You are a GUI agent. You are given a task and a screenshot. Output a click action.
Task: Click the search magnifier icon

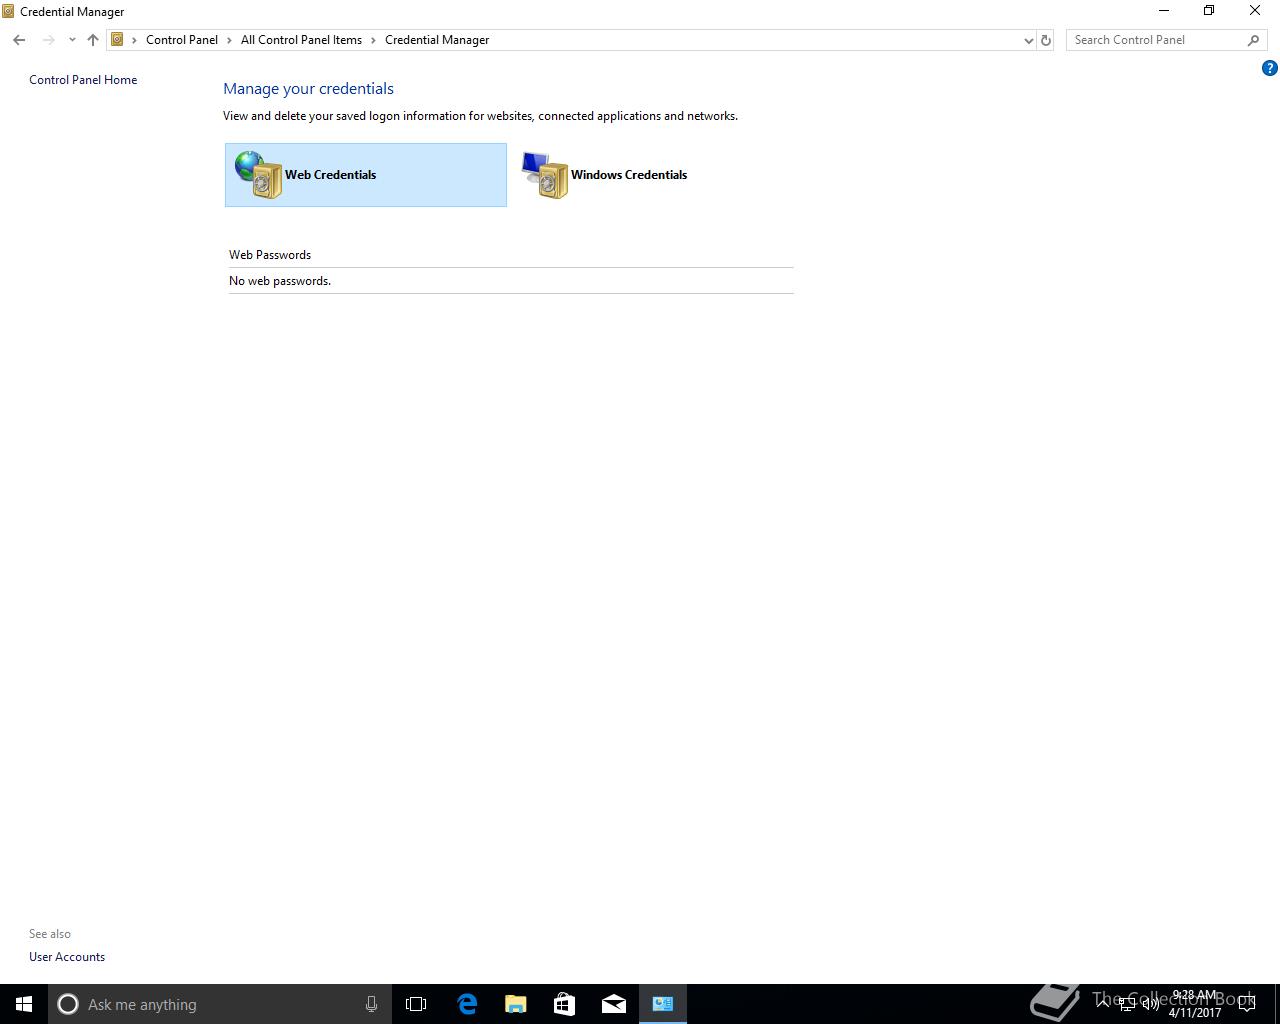tap(1253, 40)
